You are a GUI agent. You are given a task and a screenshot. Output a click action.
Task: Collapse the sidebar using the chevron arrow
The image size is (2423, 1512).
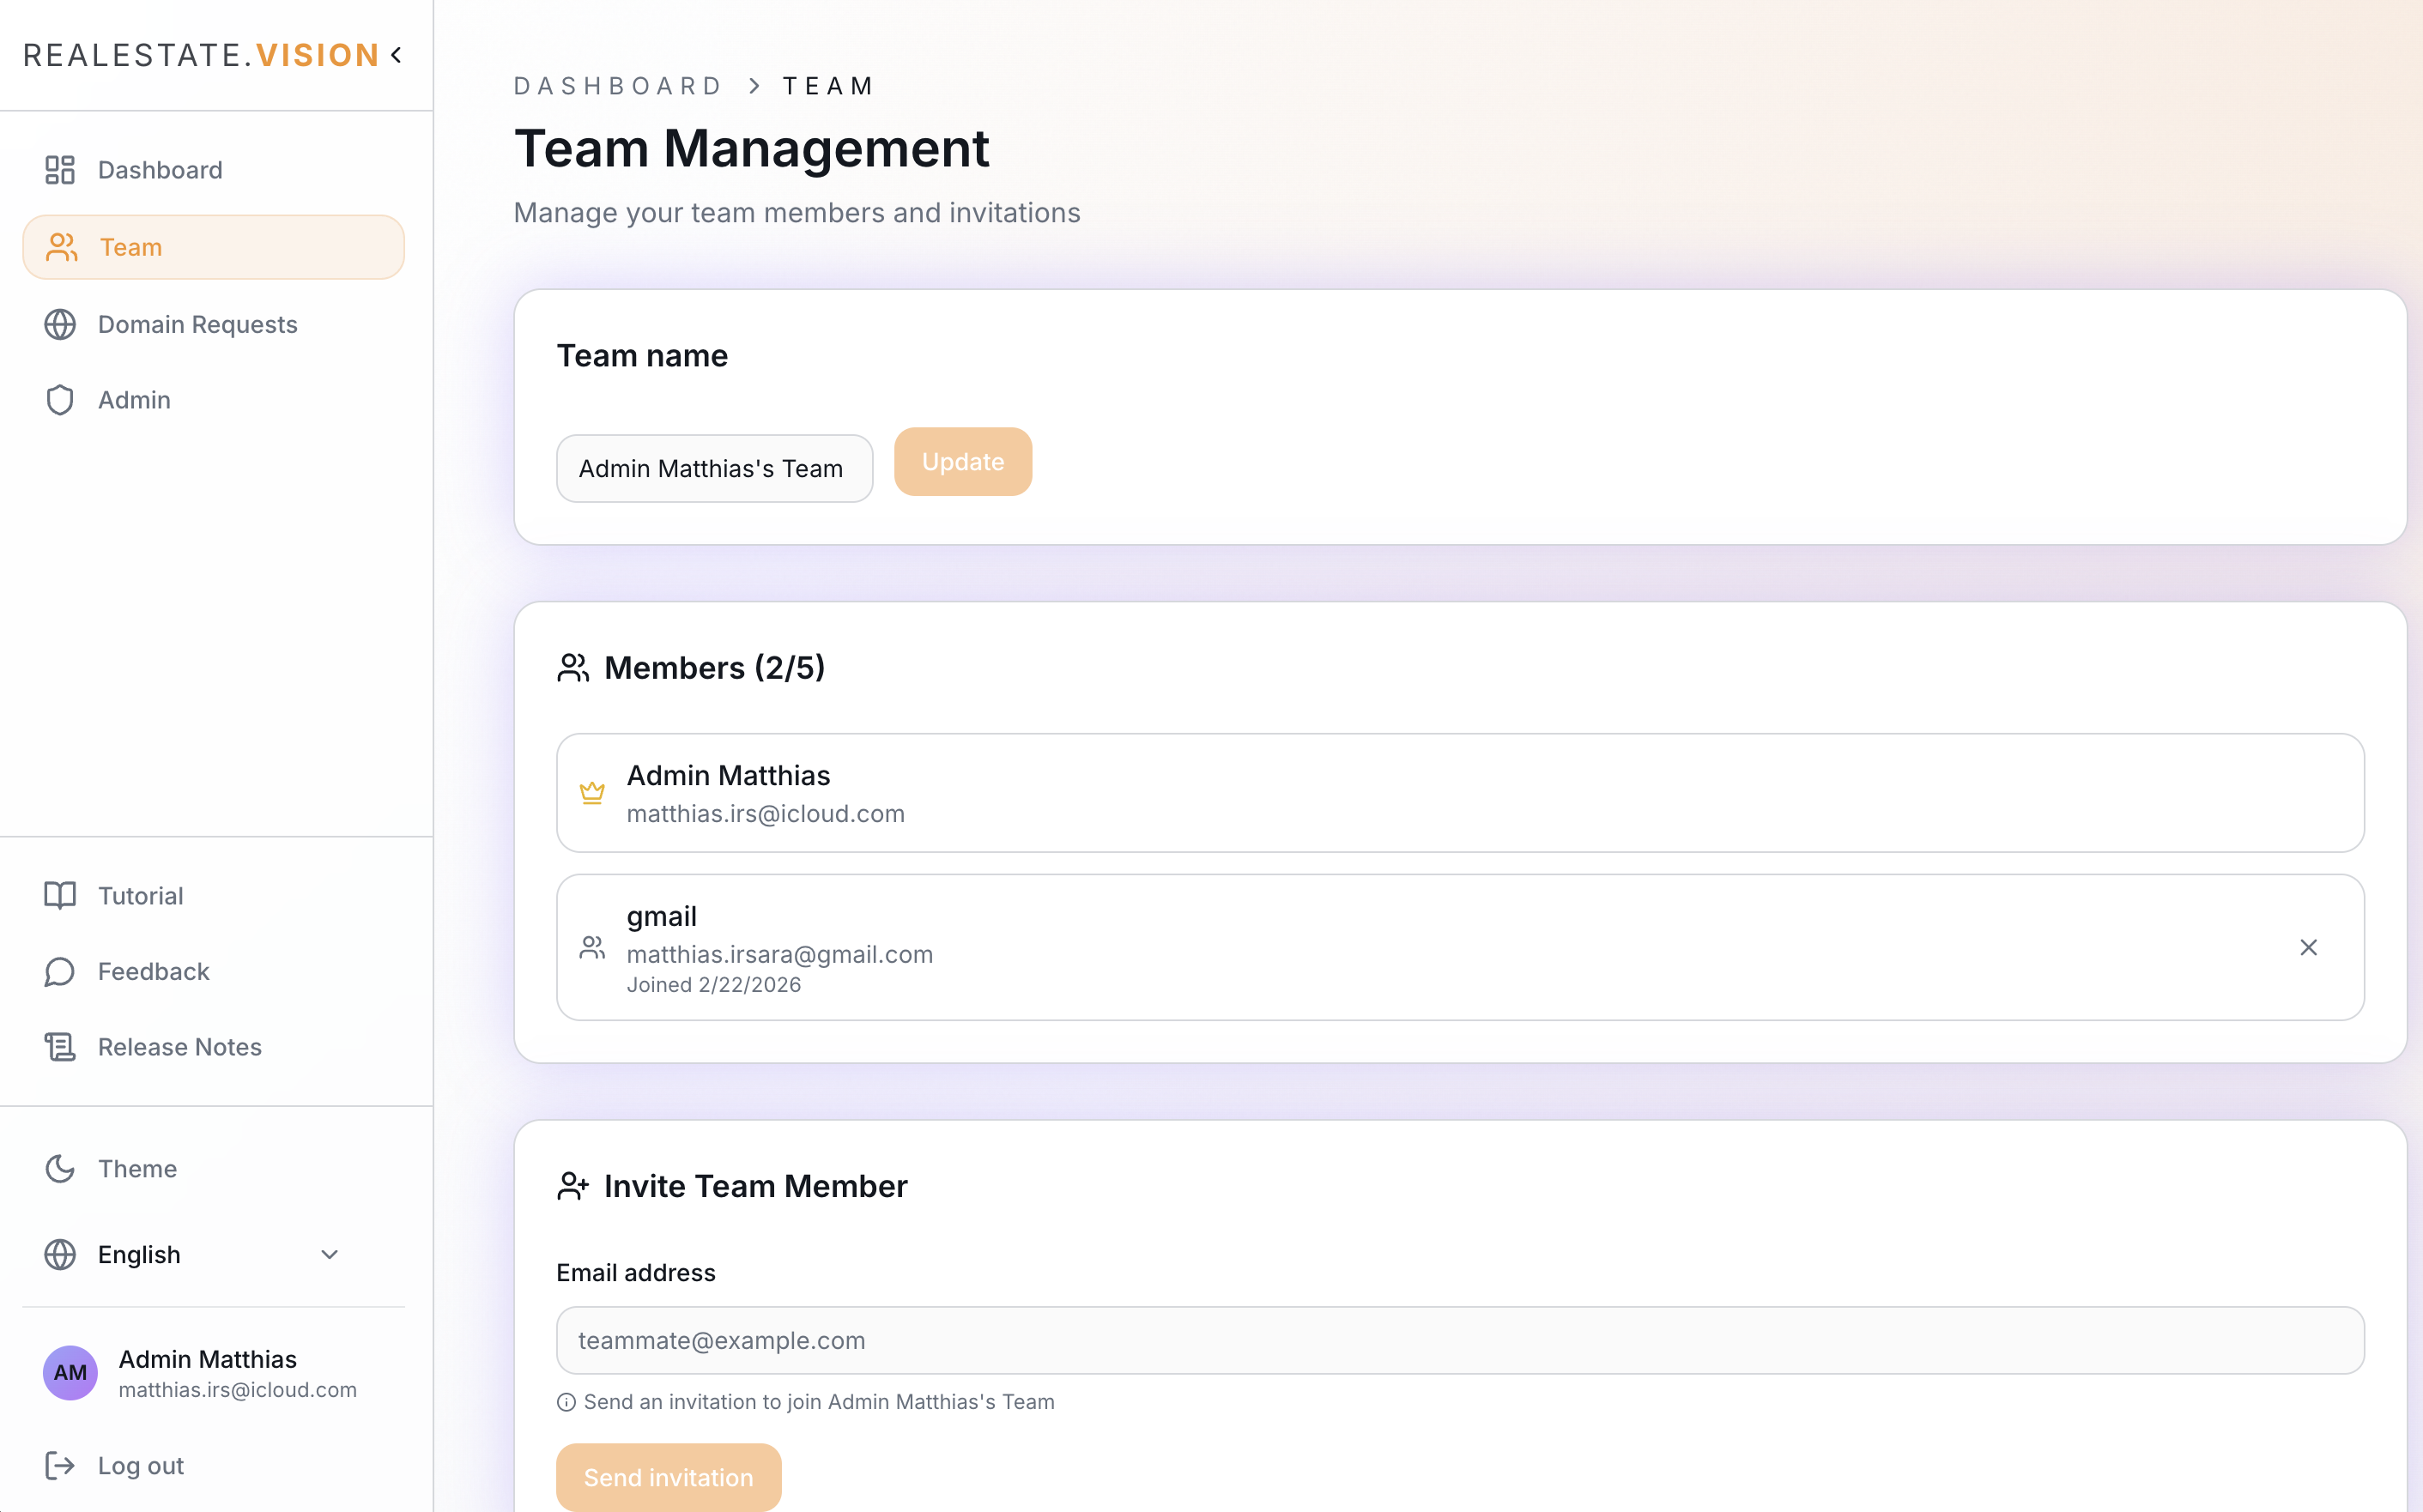[x=396, y=55]
